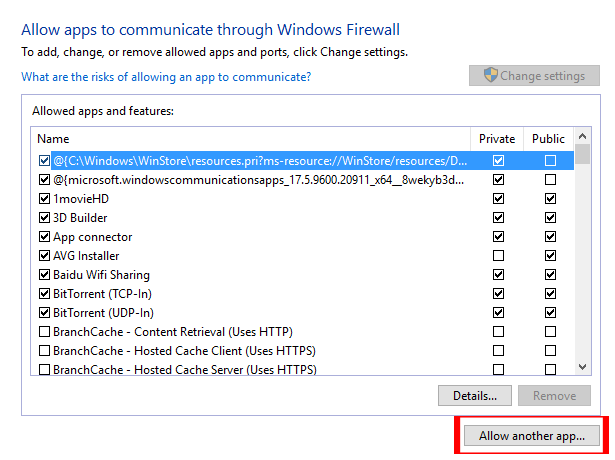This screenshot has width=615, height=460.
Task: Enable Public for the WinStore entry
Action: point(550,161)
